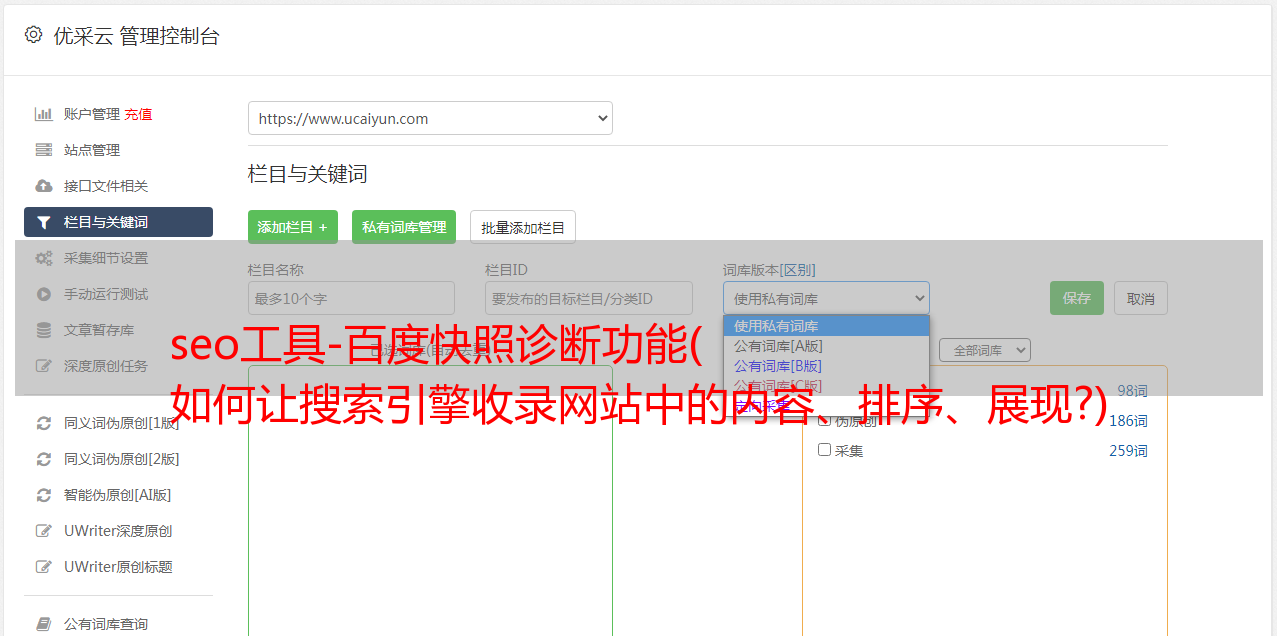Click the refresh icon of 同义词伪原创[1版]
The width and height of the screenshot is (1277, 636).
pyautogui.click(x=44, y=423)
